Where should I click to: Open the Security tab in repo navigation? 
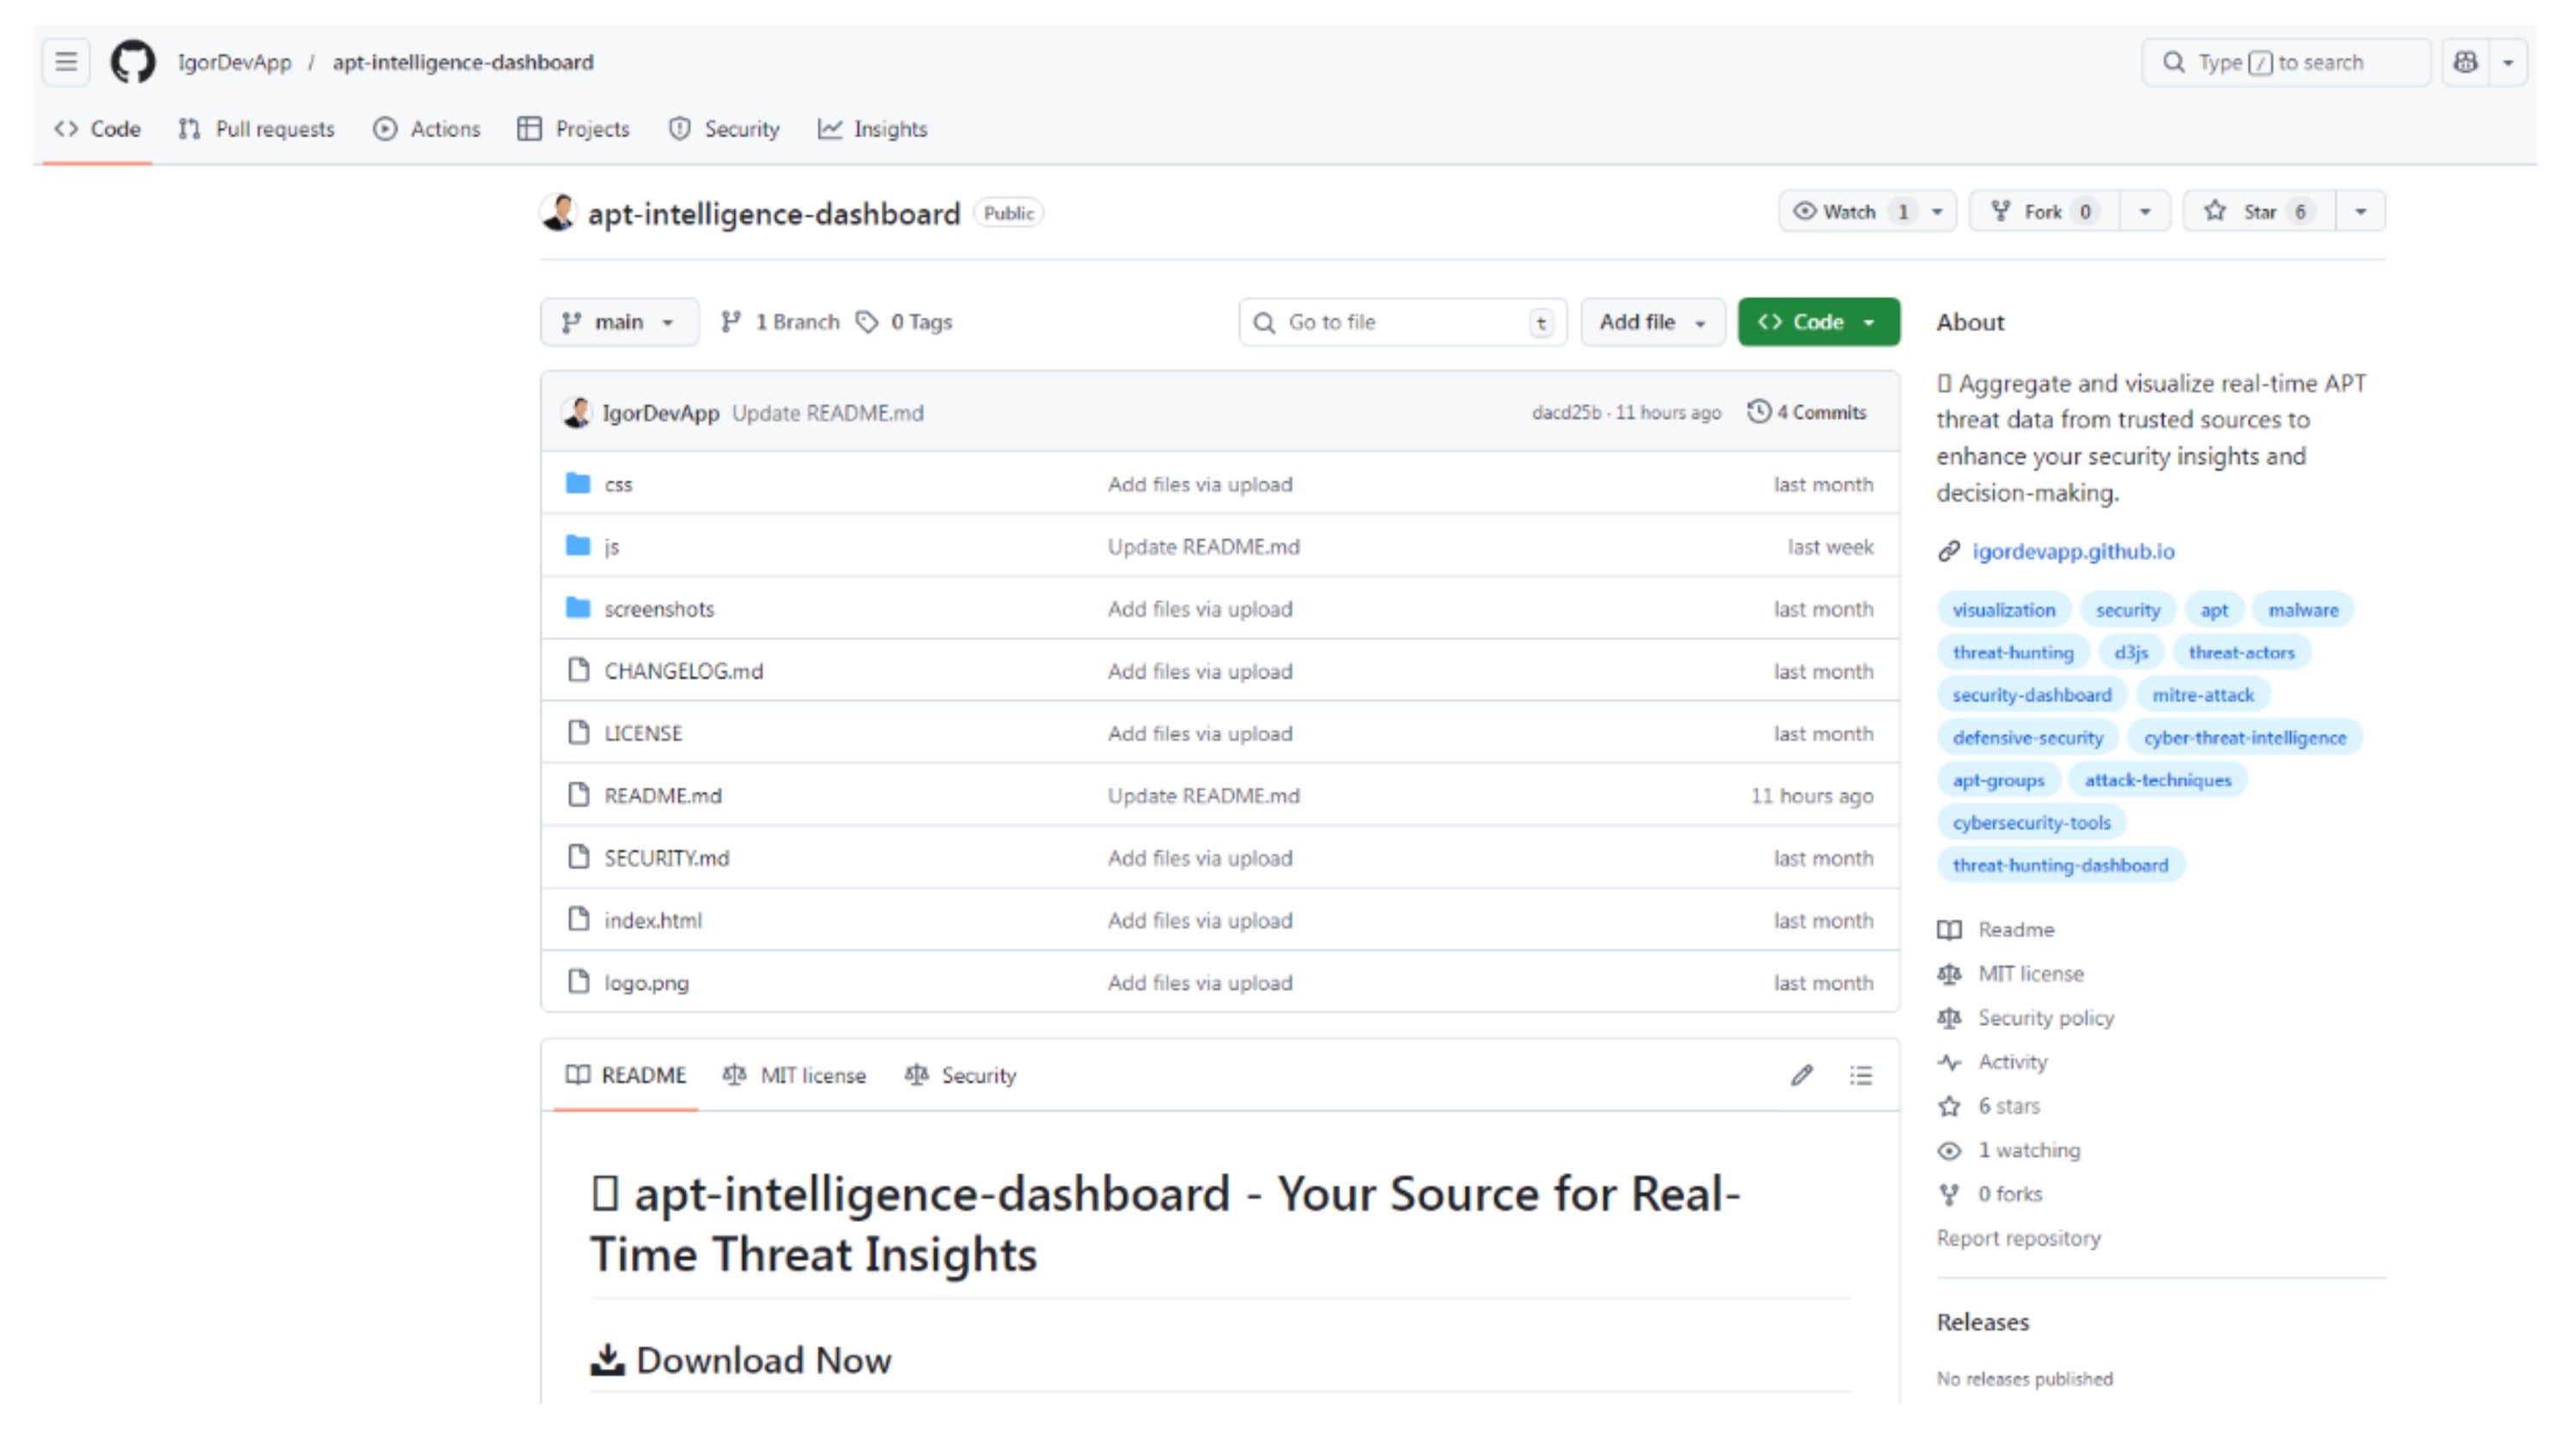pos(724,129)
